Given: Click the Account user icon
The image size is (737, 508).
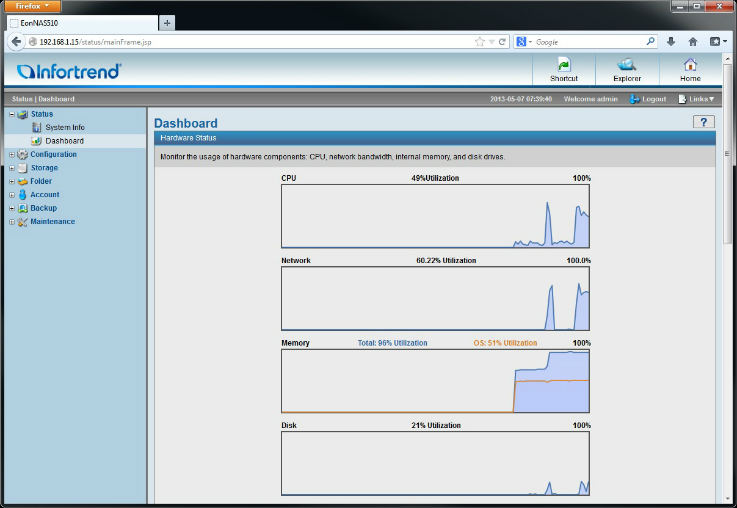Looking at the screenshot, I should point(23,195).
